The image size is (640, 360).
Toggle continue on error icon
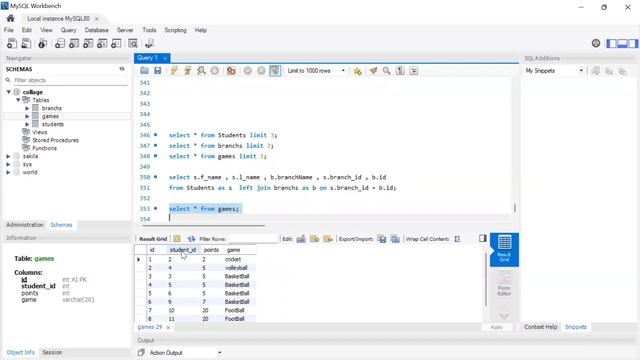231,71
